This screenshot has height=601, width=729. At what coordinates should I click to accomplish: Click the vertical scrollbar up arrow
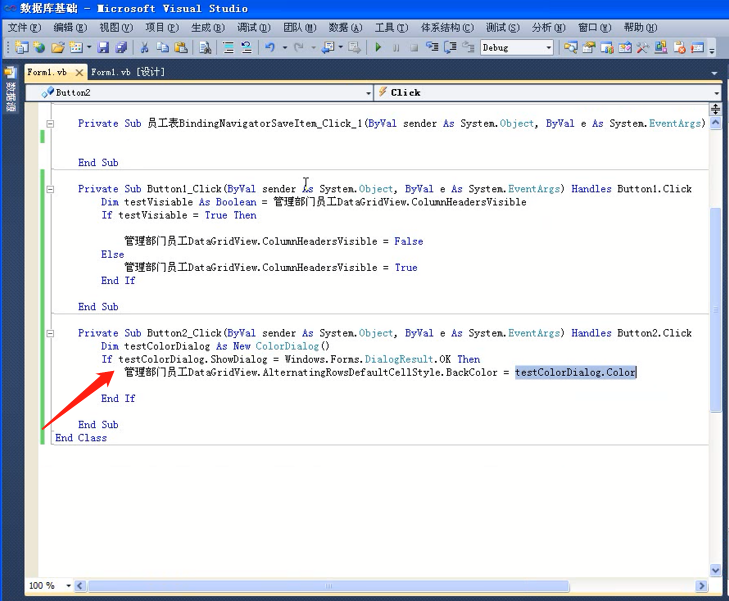pyautogui.click(x=716, y=123)
